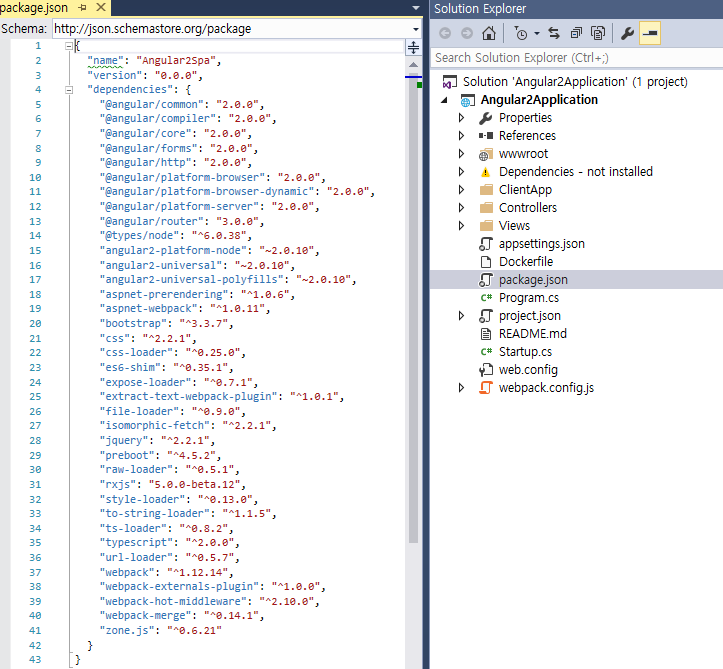Toggle the Preview Selected Items button

(650, 33)
